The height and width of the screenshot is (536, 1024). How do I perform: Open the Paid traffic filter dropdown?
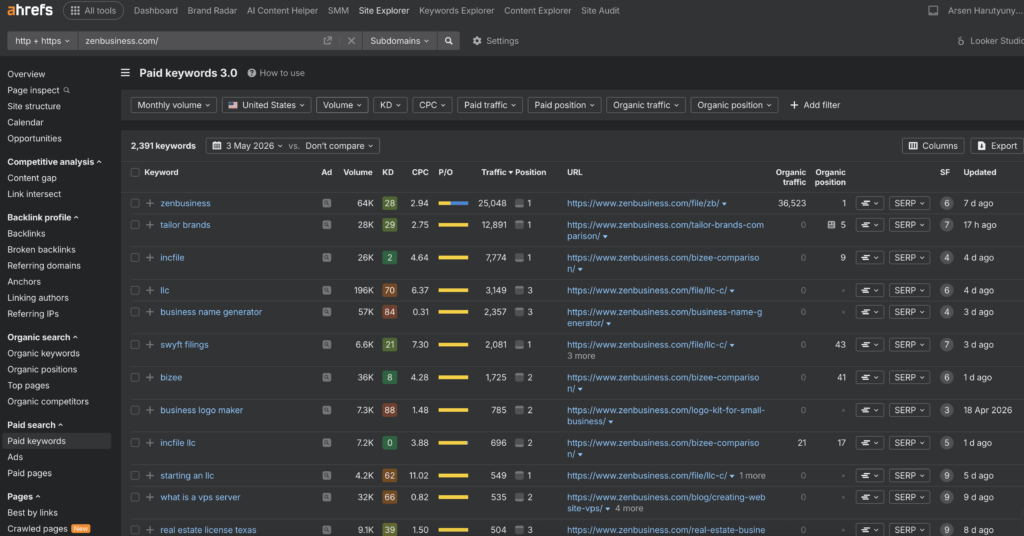point(490,105)
